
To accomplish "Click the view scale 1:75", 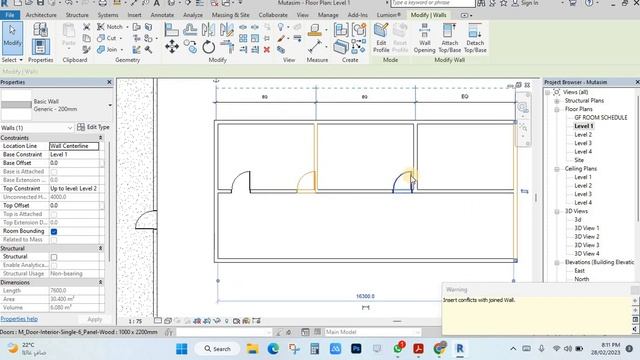I will click(135, 322).
